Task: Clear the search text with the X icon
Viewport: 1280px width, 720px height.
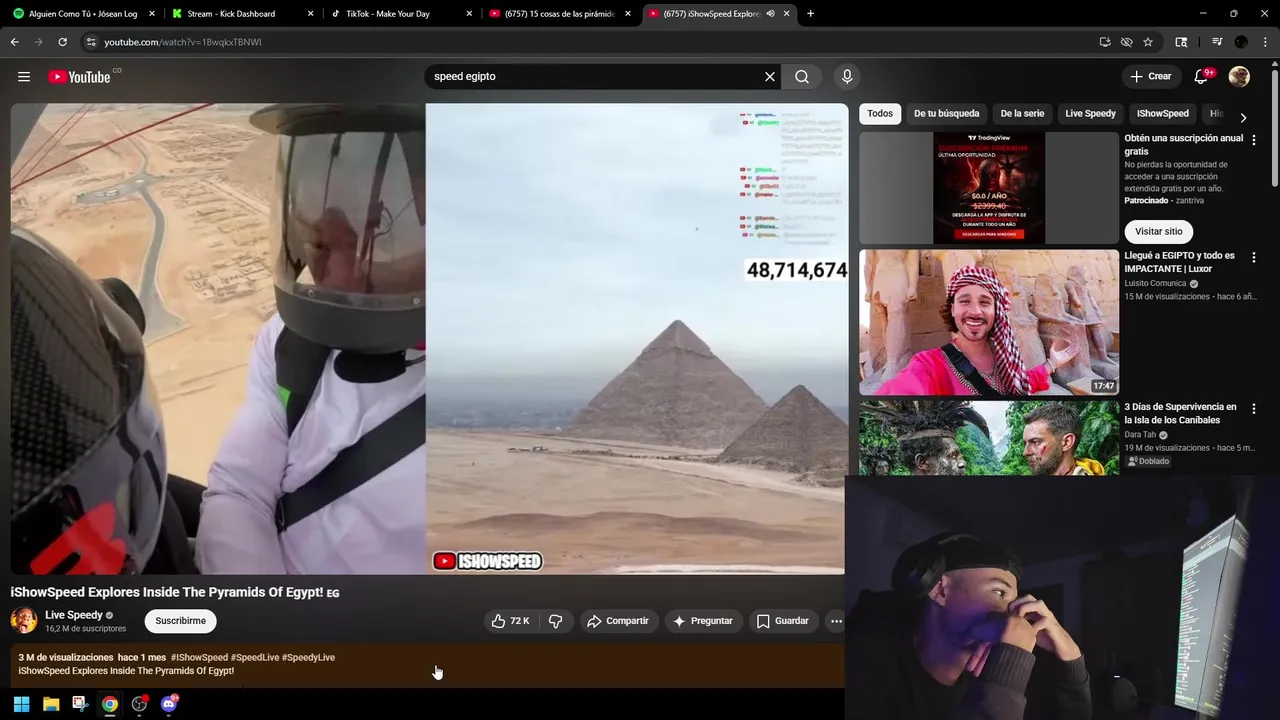Action: tap(770, 77)
